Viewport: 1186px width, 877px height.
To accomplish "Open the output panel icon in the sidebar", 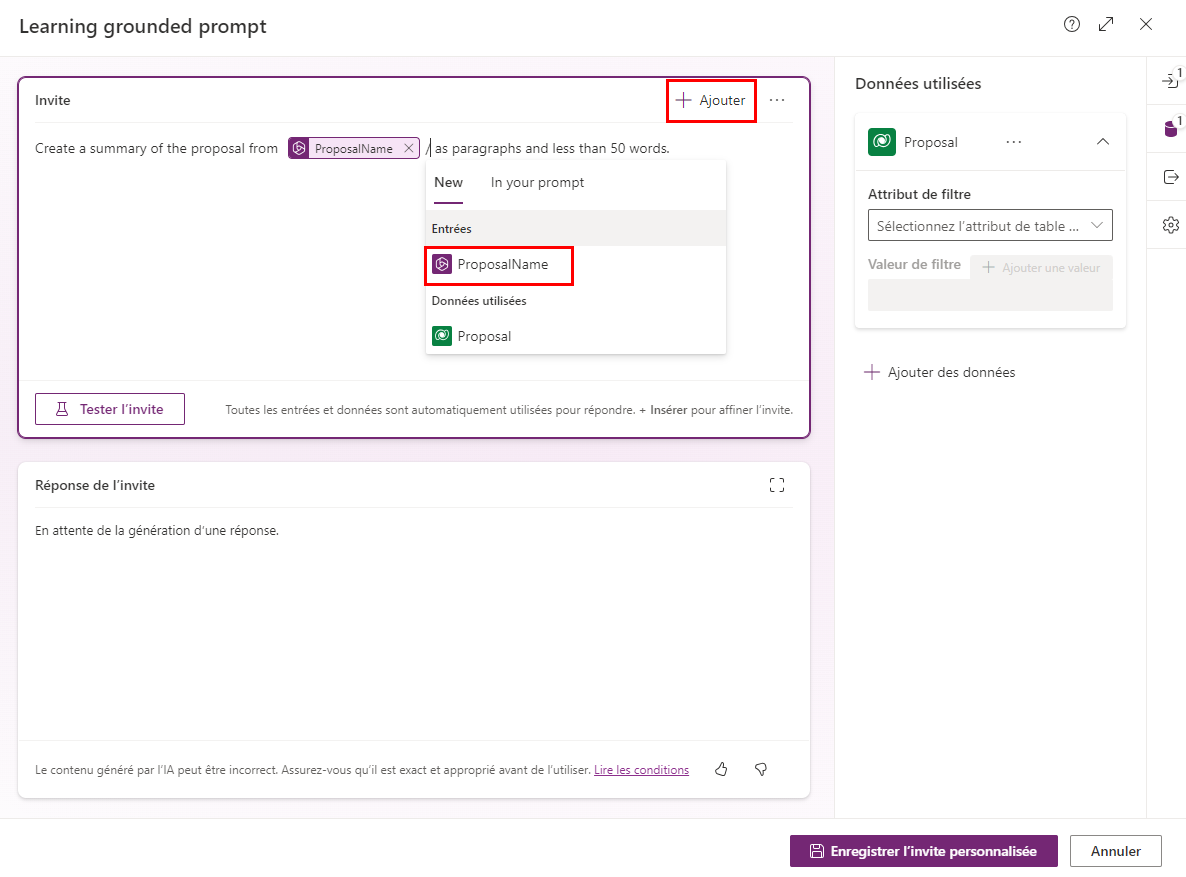I will point(1168,175).
